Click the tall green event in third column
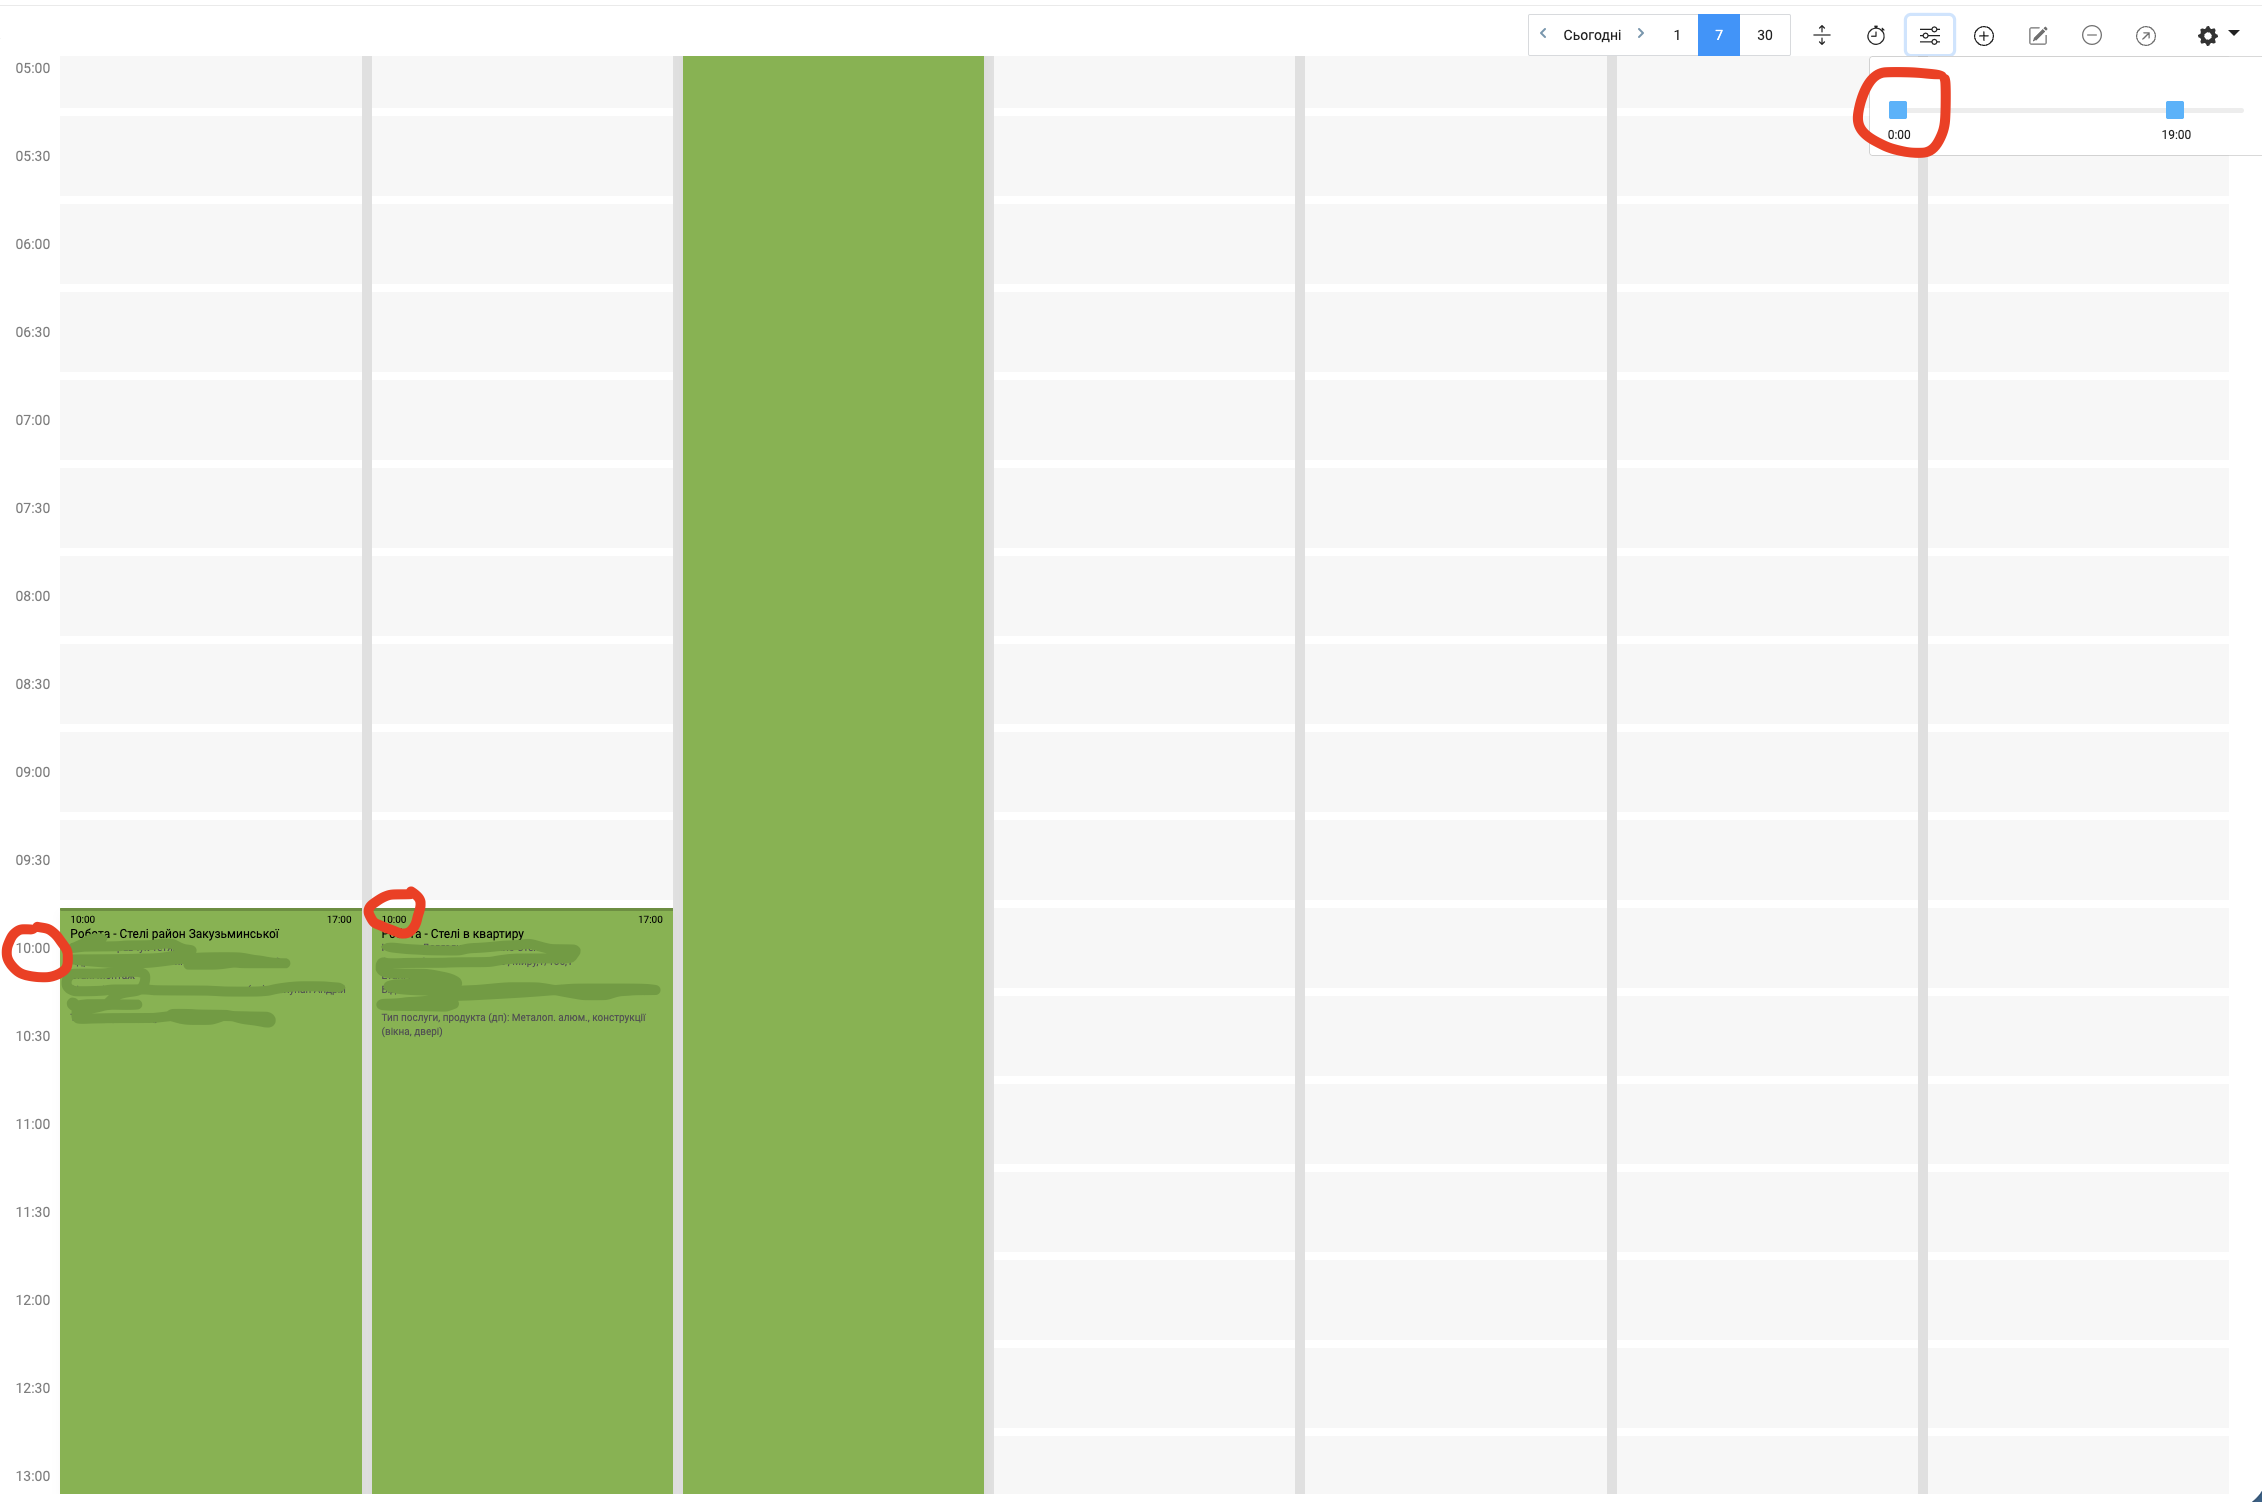2262x1502 pixels. coord(833,700)
